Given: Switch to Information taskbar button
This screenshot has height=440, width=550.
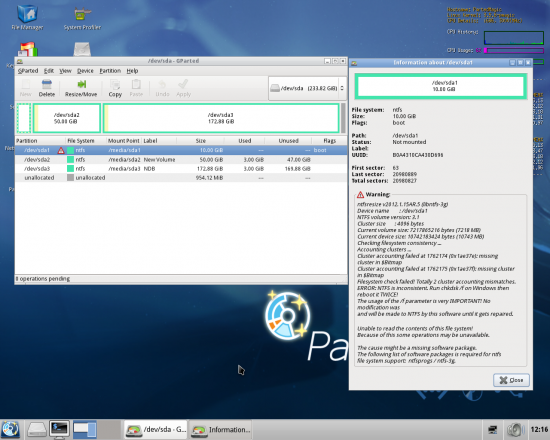Looking at the screenshot, I should [x=220, y=429].
